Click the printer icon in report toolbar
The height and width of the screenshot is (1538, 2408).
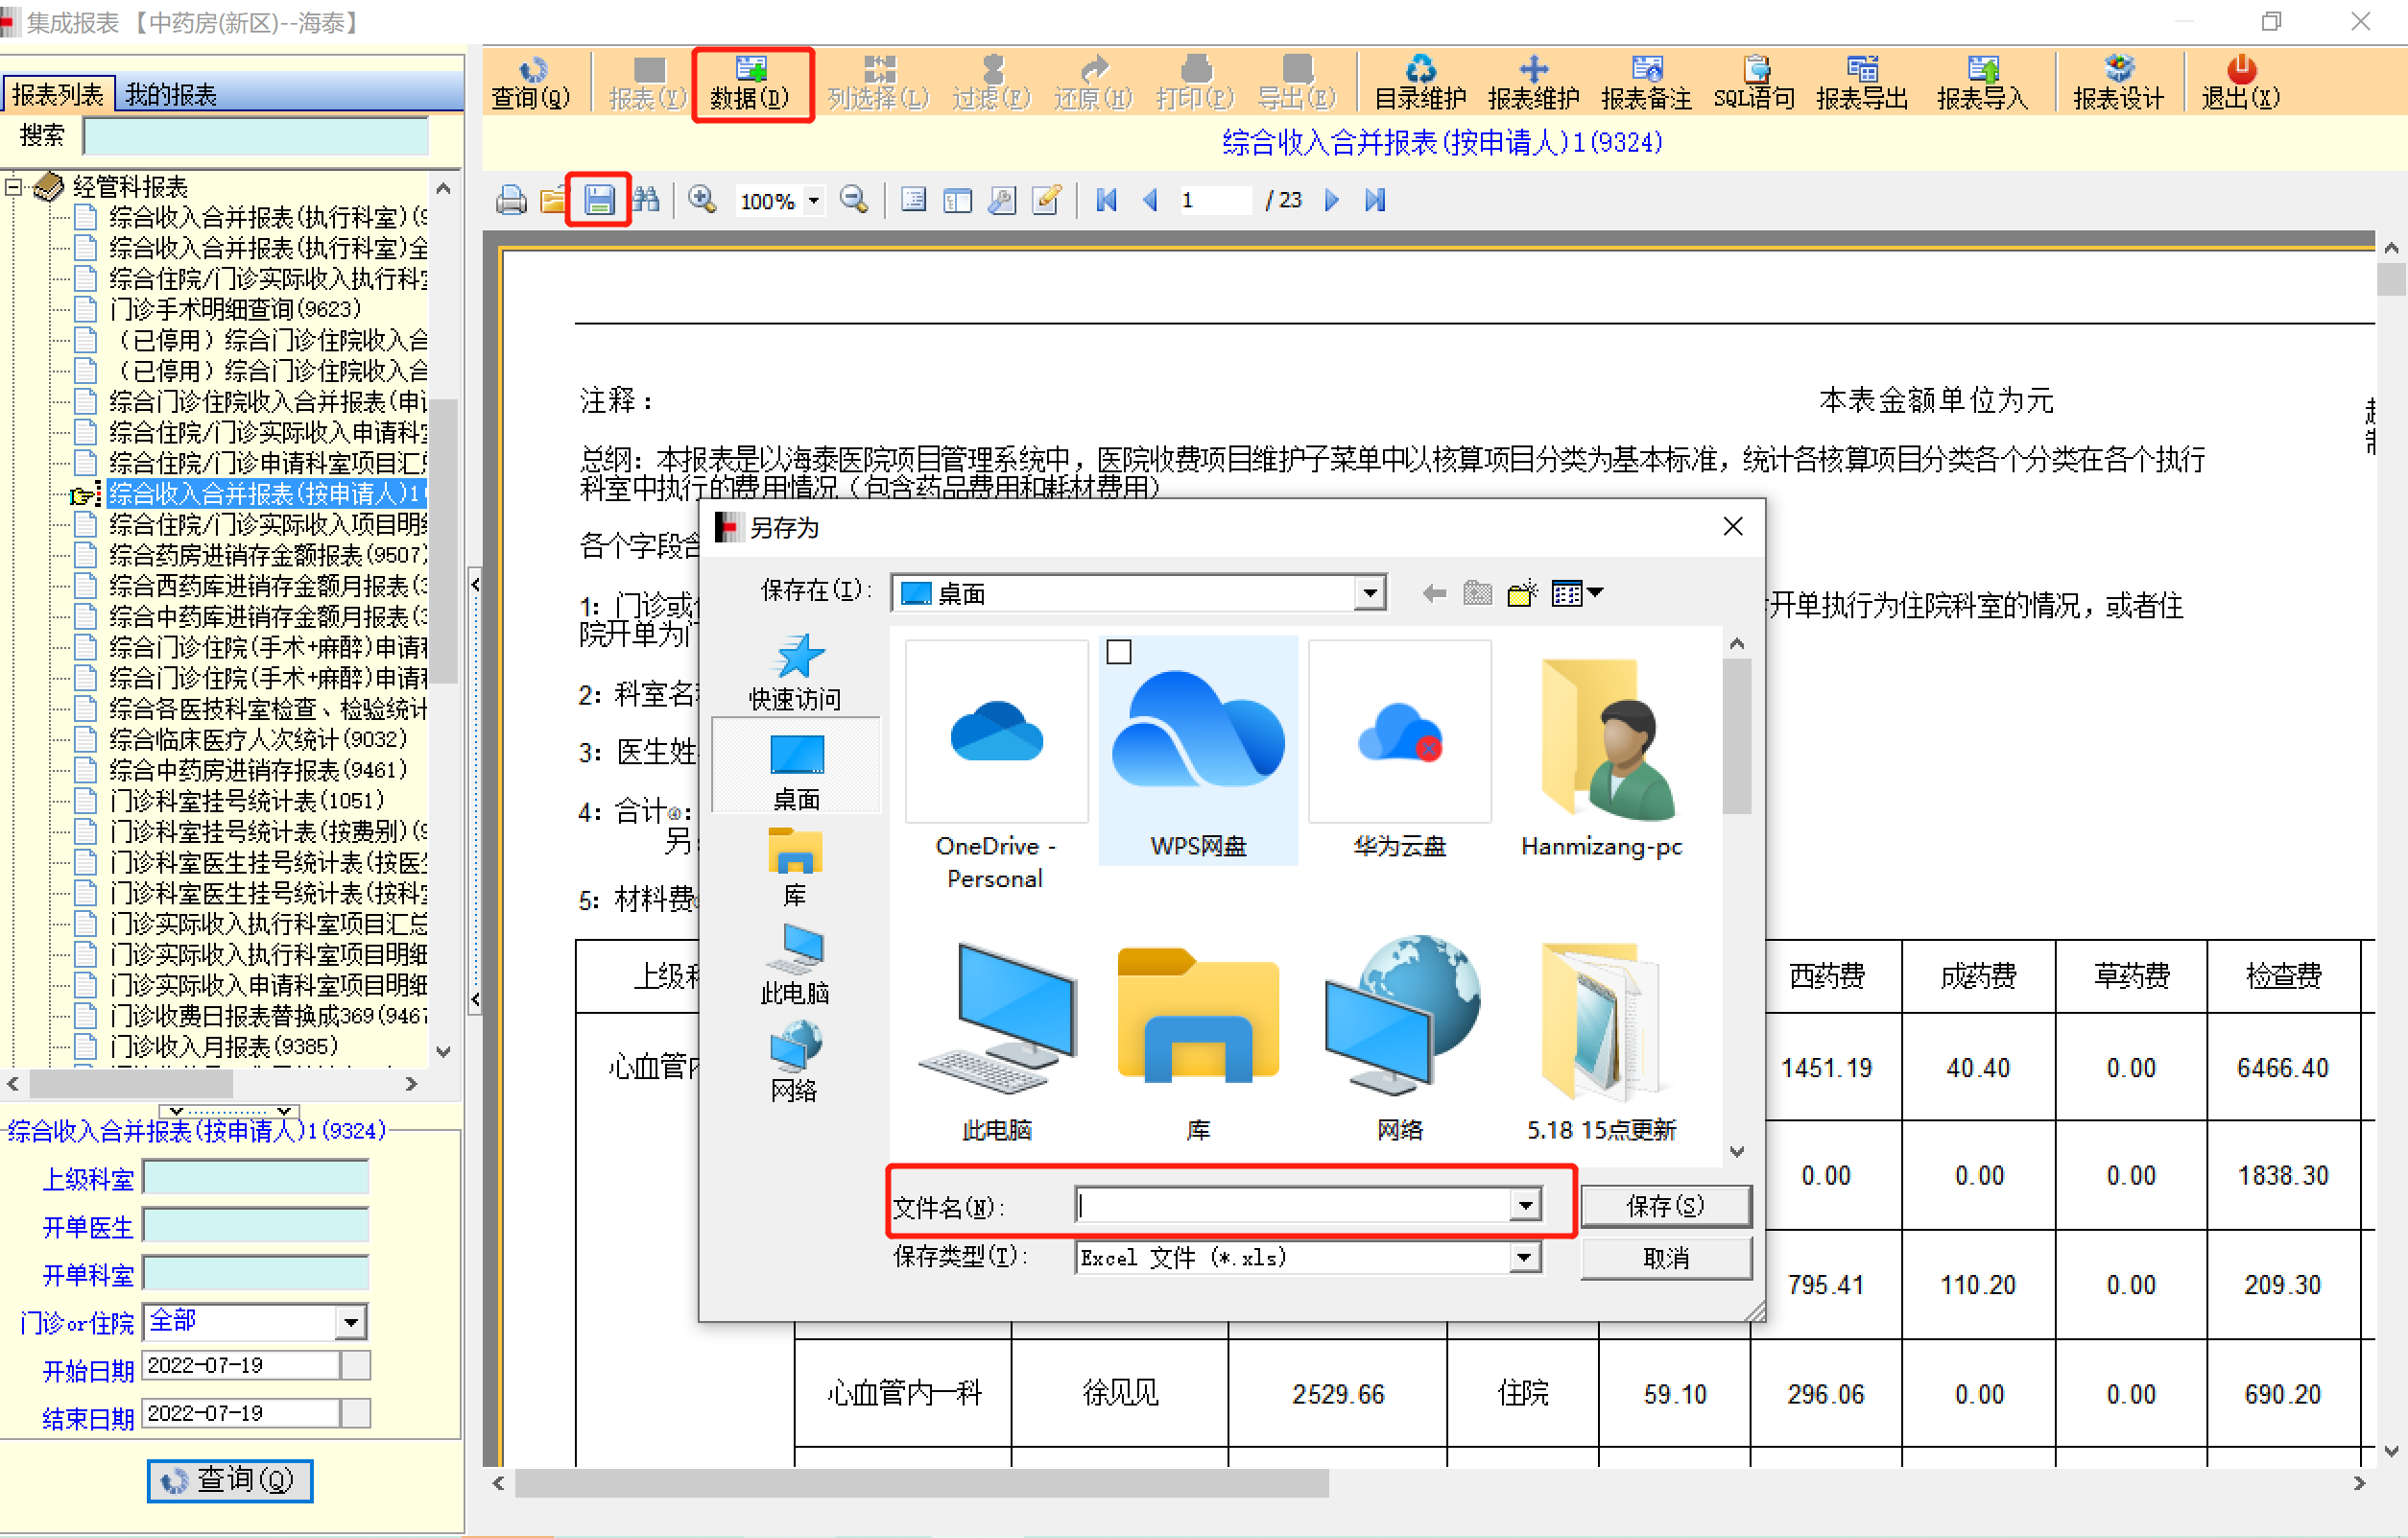[x=511, y=200]
